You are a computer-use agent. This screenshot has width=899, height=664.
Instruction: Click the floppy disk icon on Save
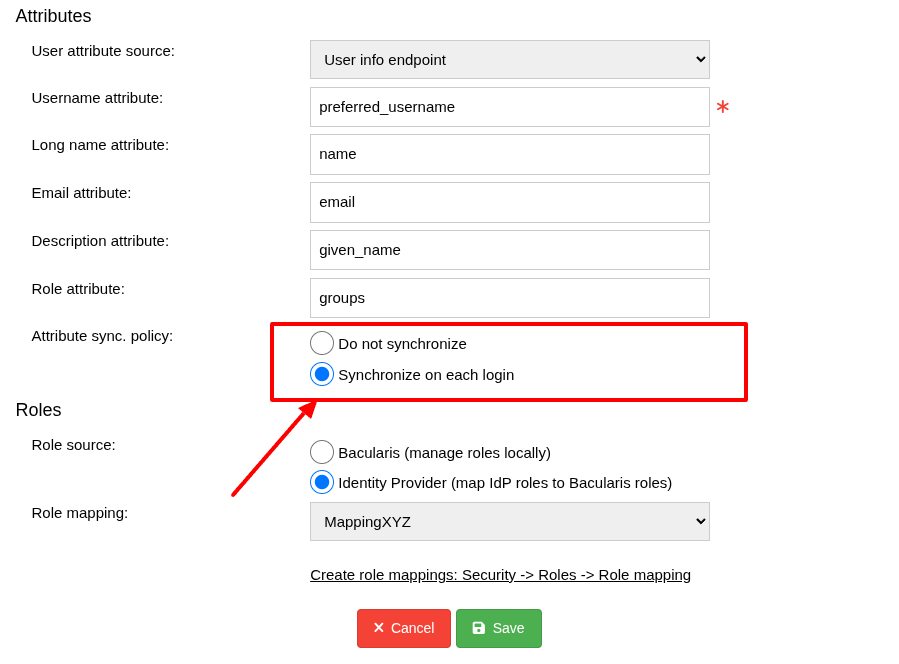pyautogui.click(x=479, y=628)
